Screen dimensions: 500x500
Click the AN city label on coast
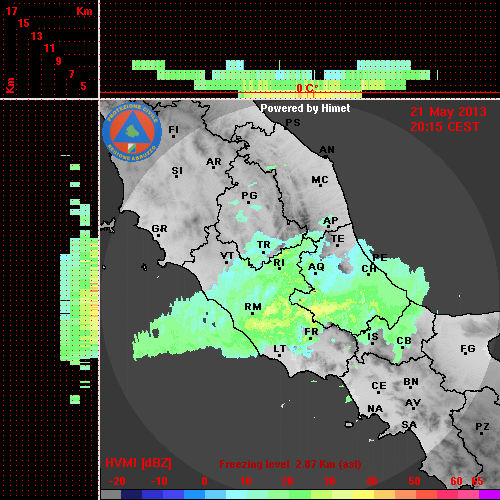[x=327, y=150]
